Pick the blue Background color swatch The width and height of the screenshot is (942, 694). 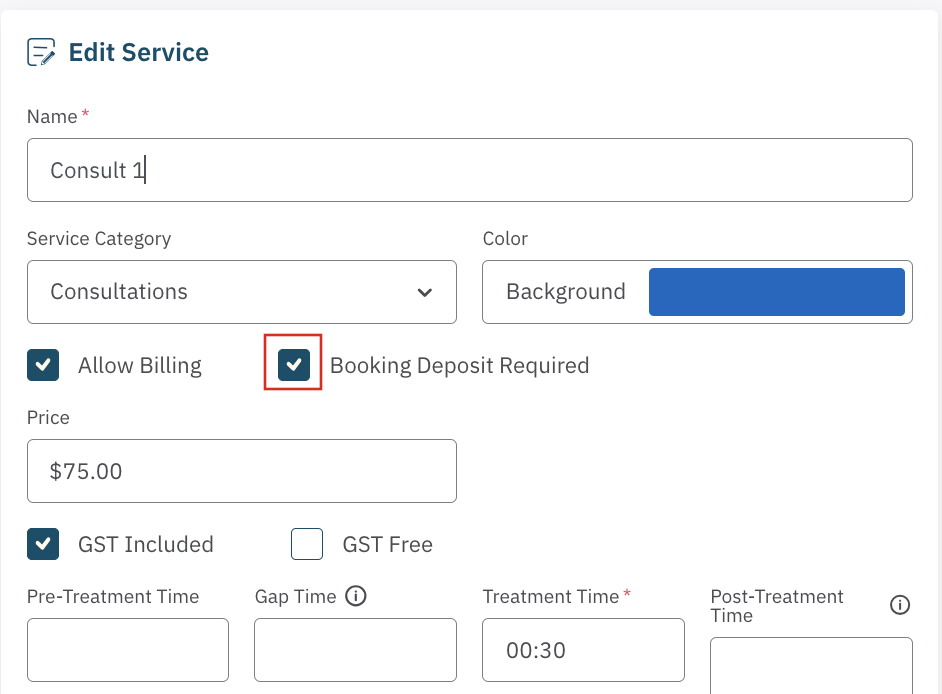click(x=776, y=292)
